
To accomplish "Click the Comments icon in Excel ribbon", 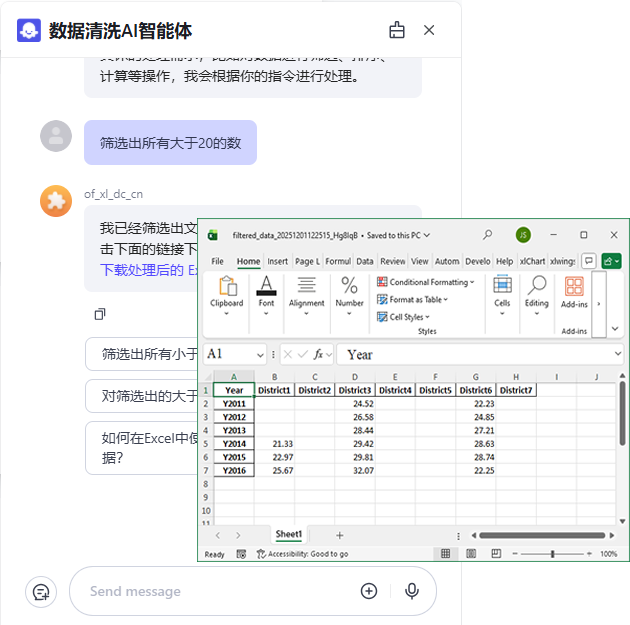I will (x=589, y=261).
